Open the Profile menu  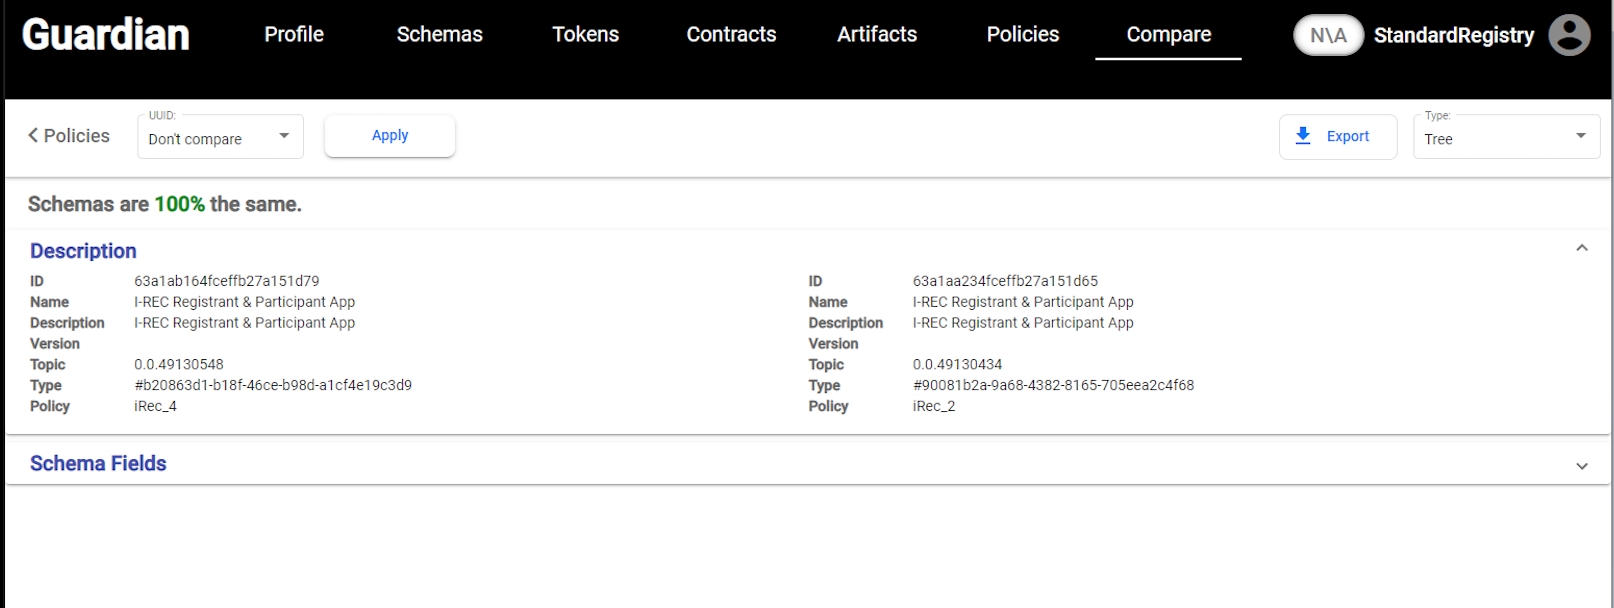tap(294, 35)
